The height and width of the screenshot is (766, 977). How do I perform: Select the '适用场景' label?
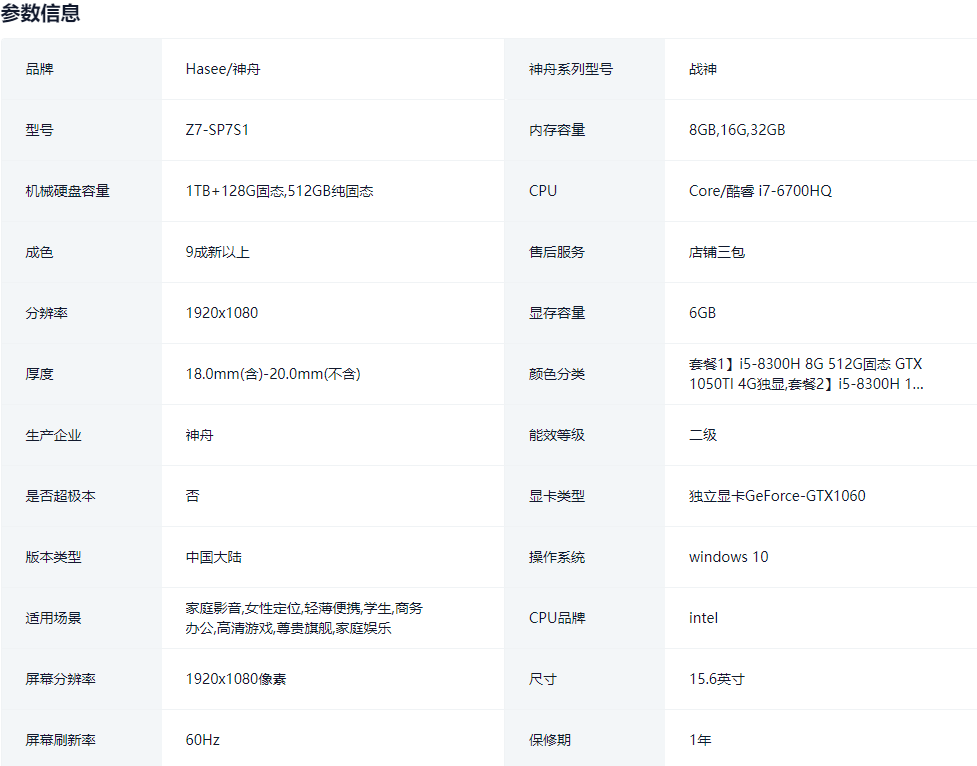(x=54, y=618)
